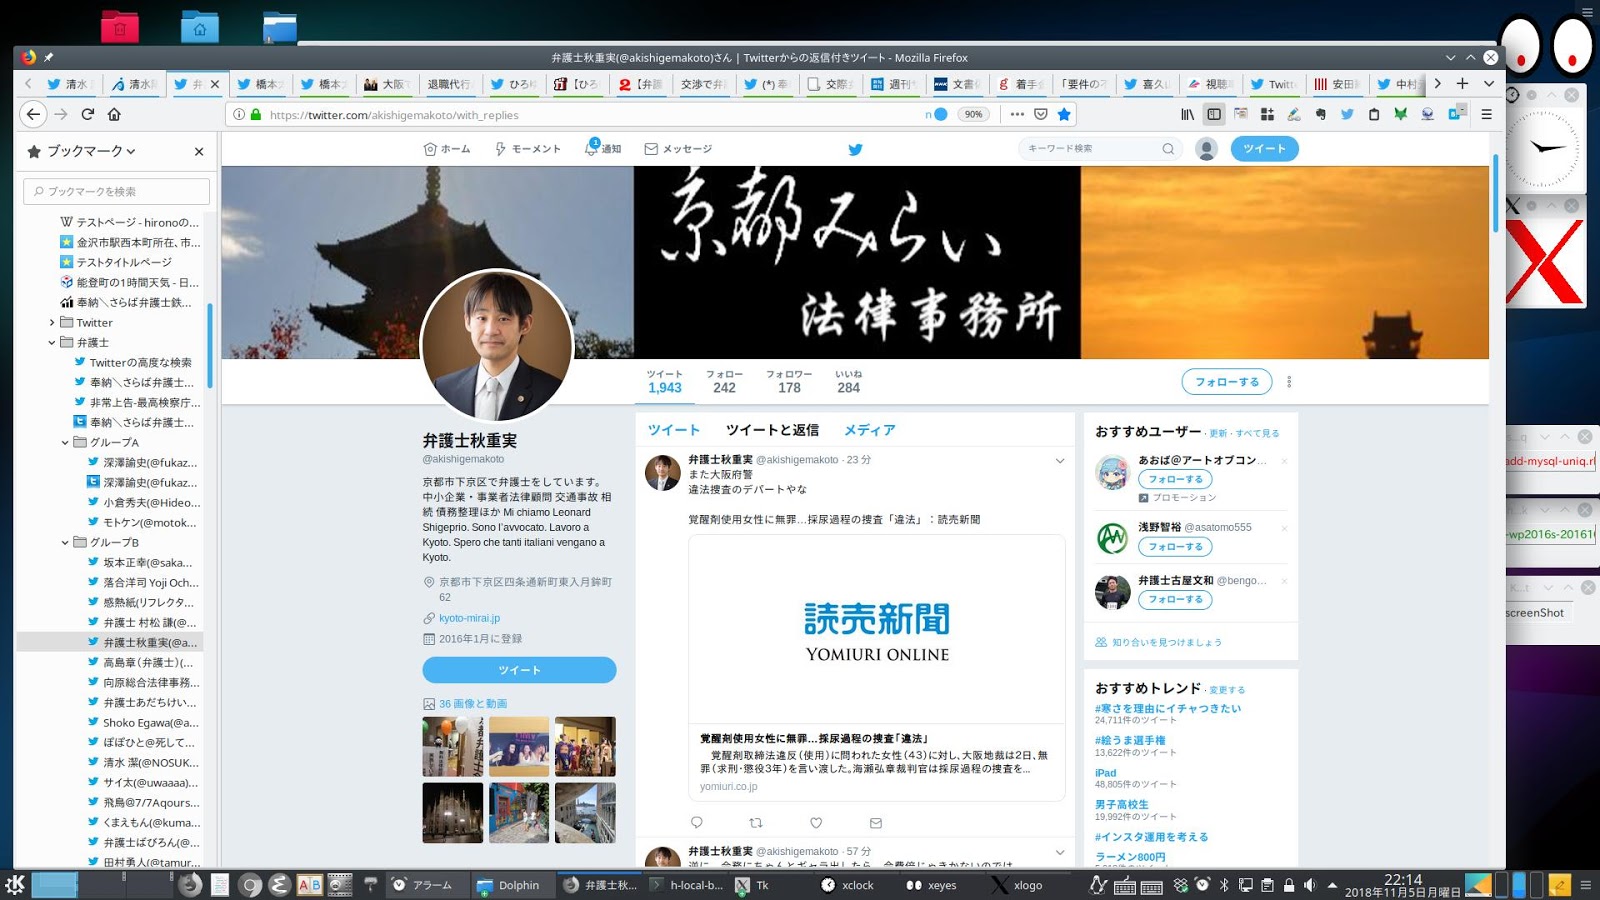Image resolution: width=1600 pixels, height=900 pixels.
Task: Toggle the Firefox sidebar toolbar button
Action: tap(1214, 114)
